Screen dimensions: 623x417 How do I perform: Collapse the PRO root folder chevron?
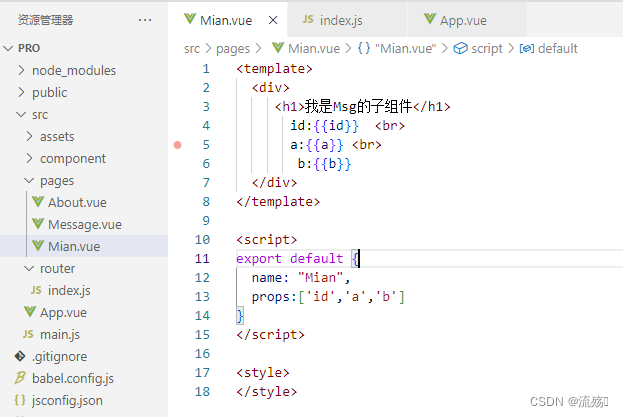8,48
